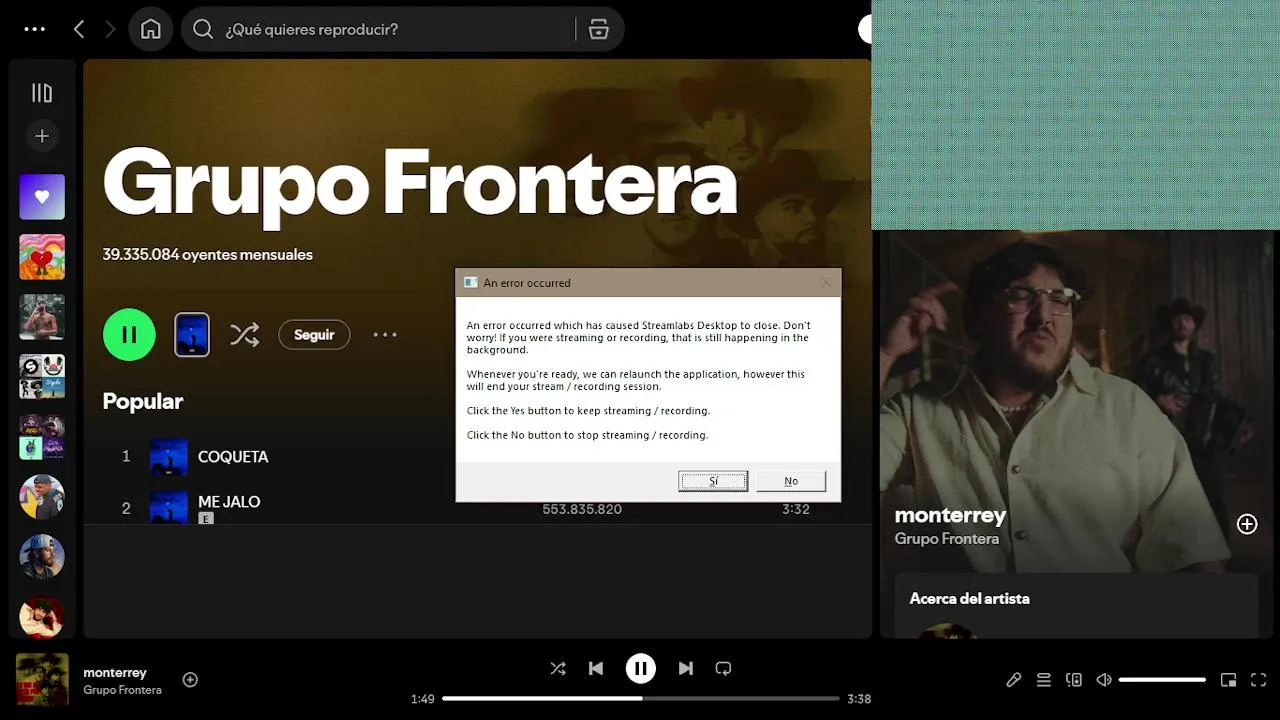Viewport: 1280px width, 720px height.
Task: Open the Acerca del artista section
Action: [969, 599]
